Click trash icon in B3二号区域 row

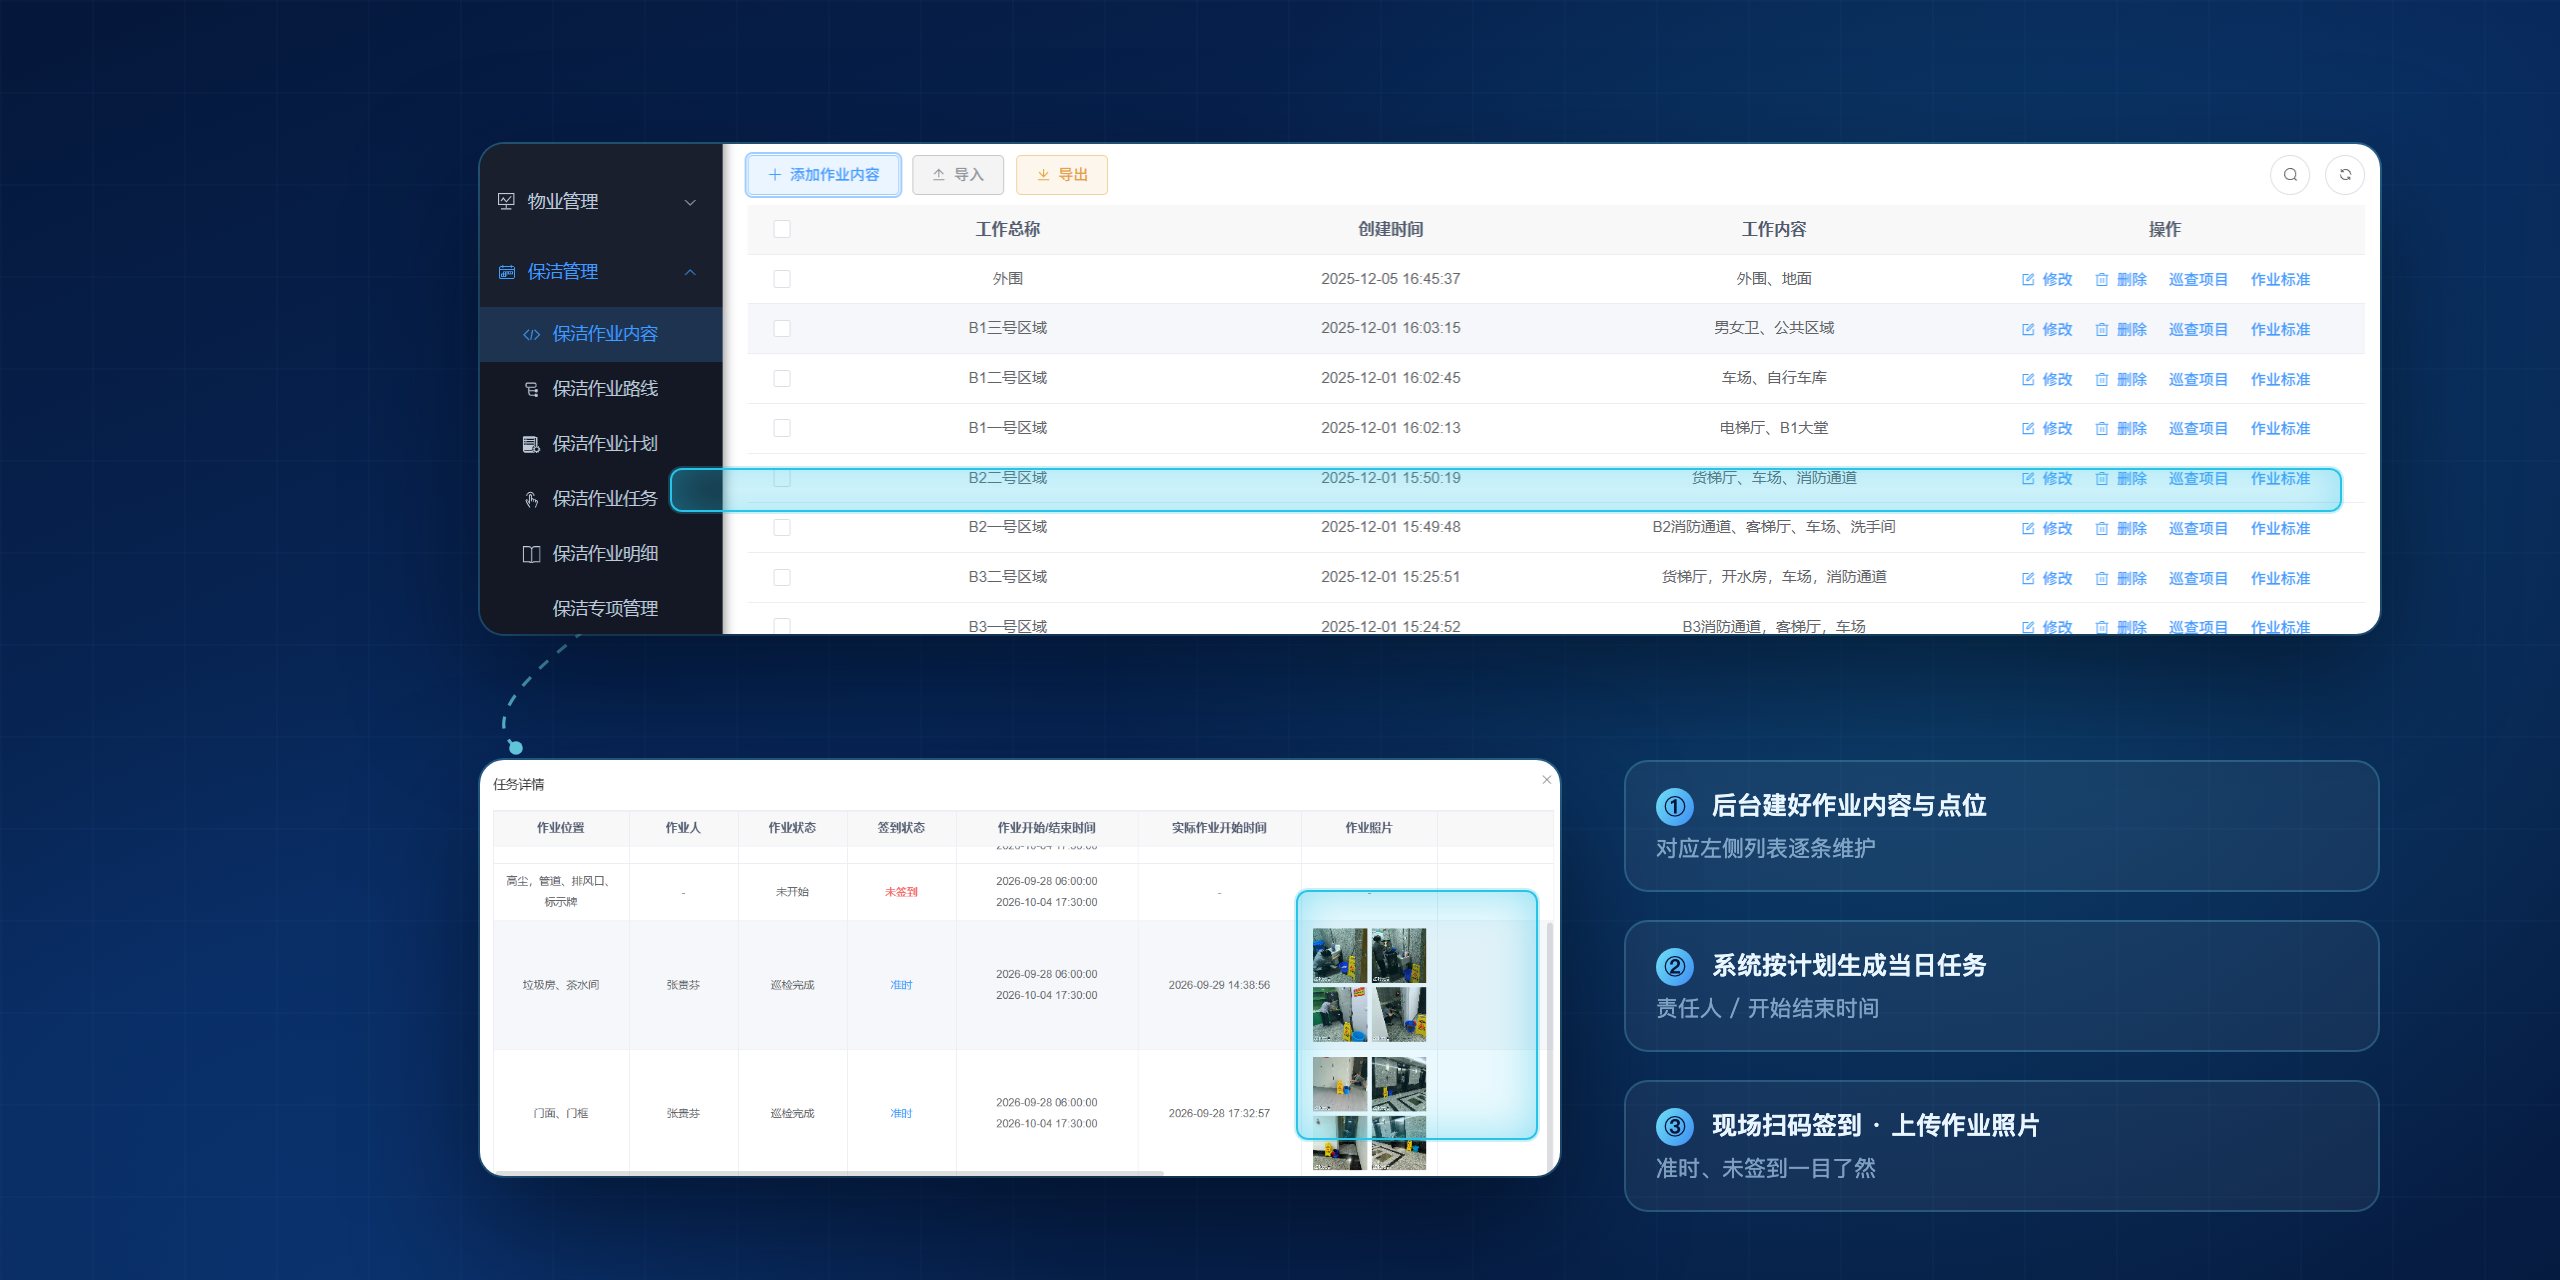2102,579
